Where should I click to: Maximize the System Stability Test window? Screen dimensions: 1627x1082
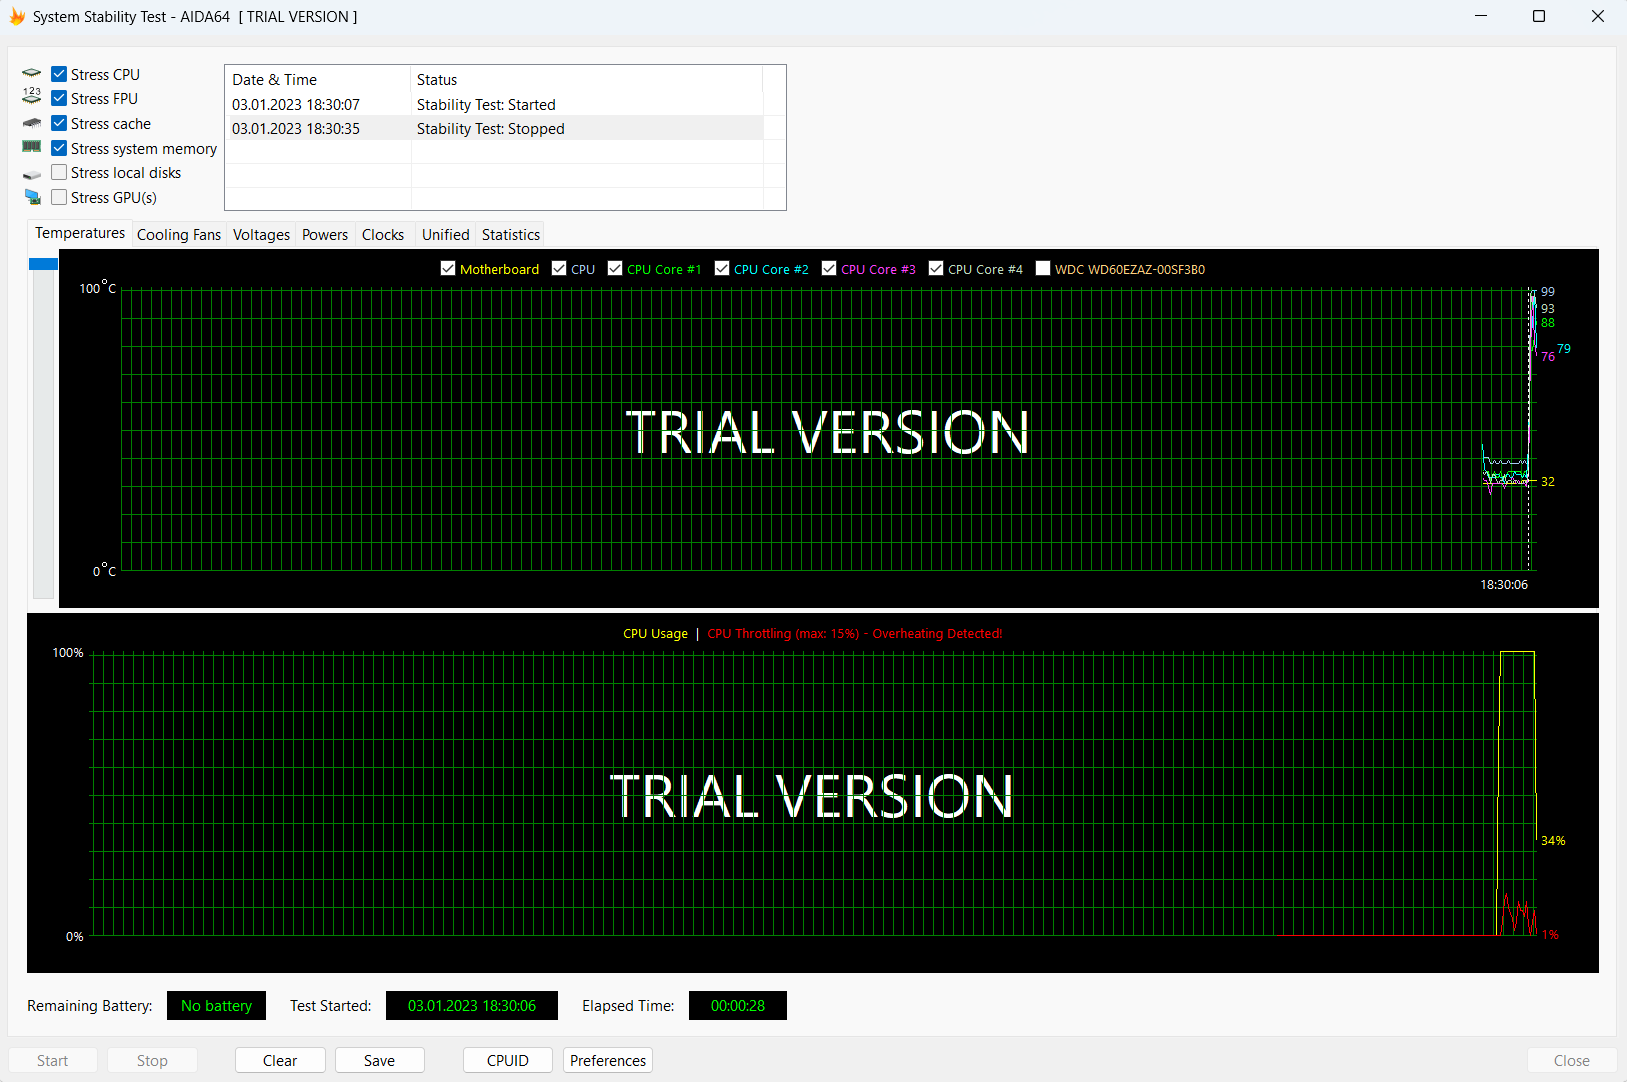(x=1539, y=16)
